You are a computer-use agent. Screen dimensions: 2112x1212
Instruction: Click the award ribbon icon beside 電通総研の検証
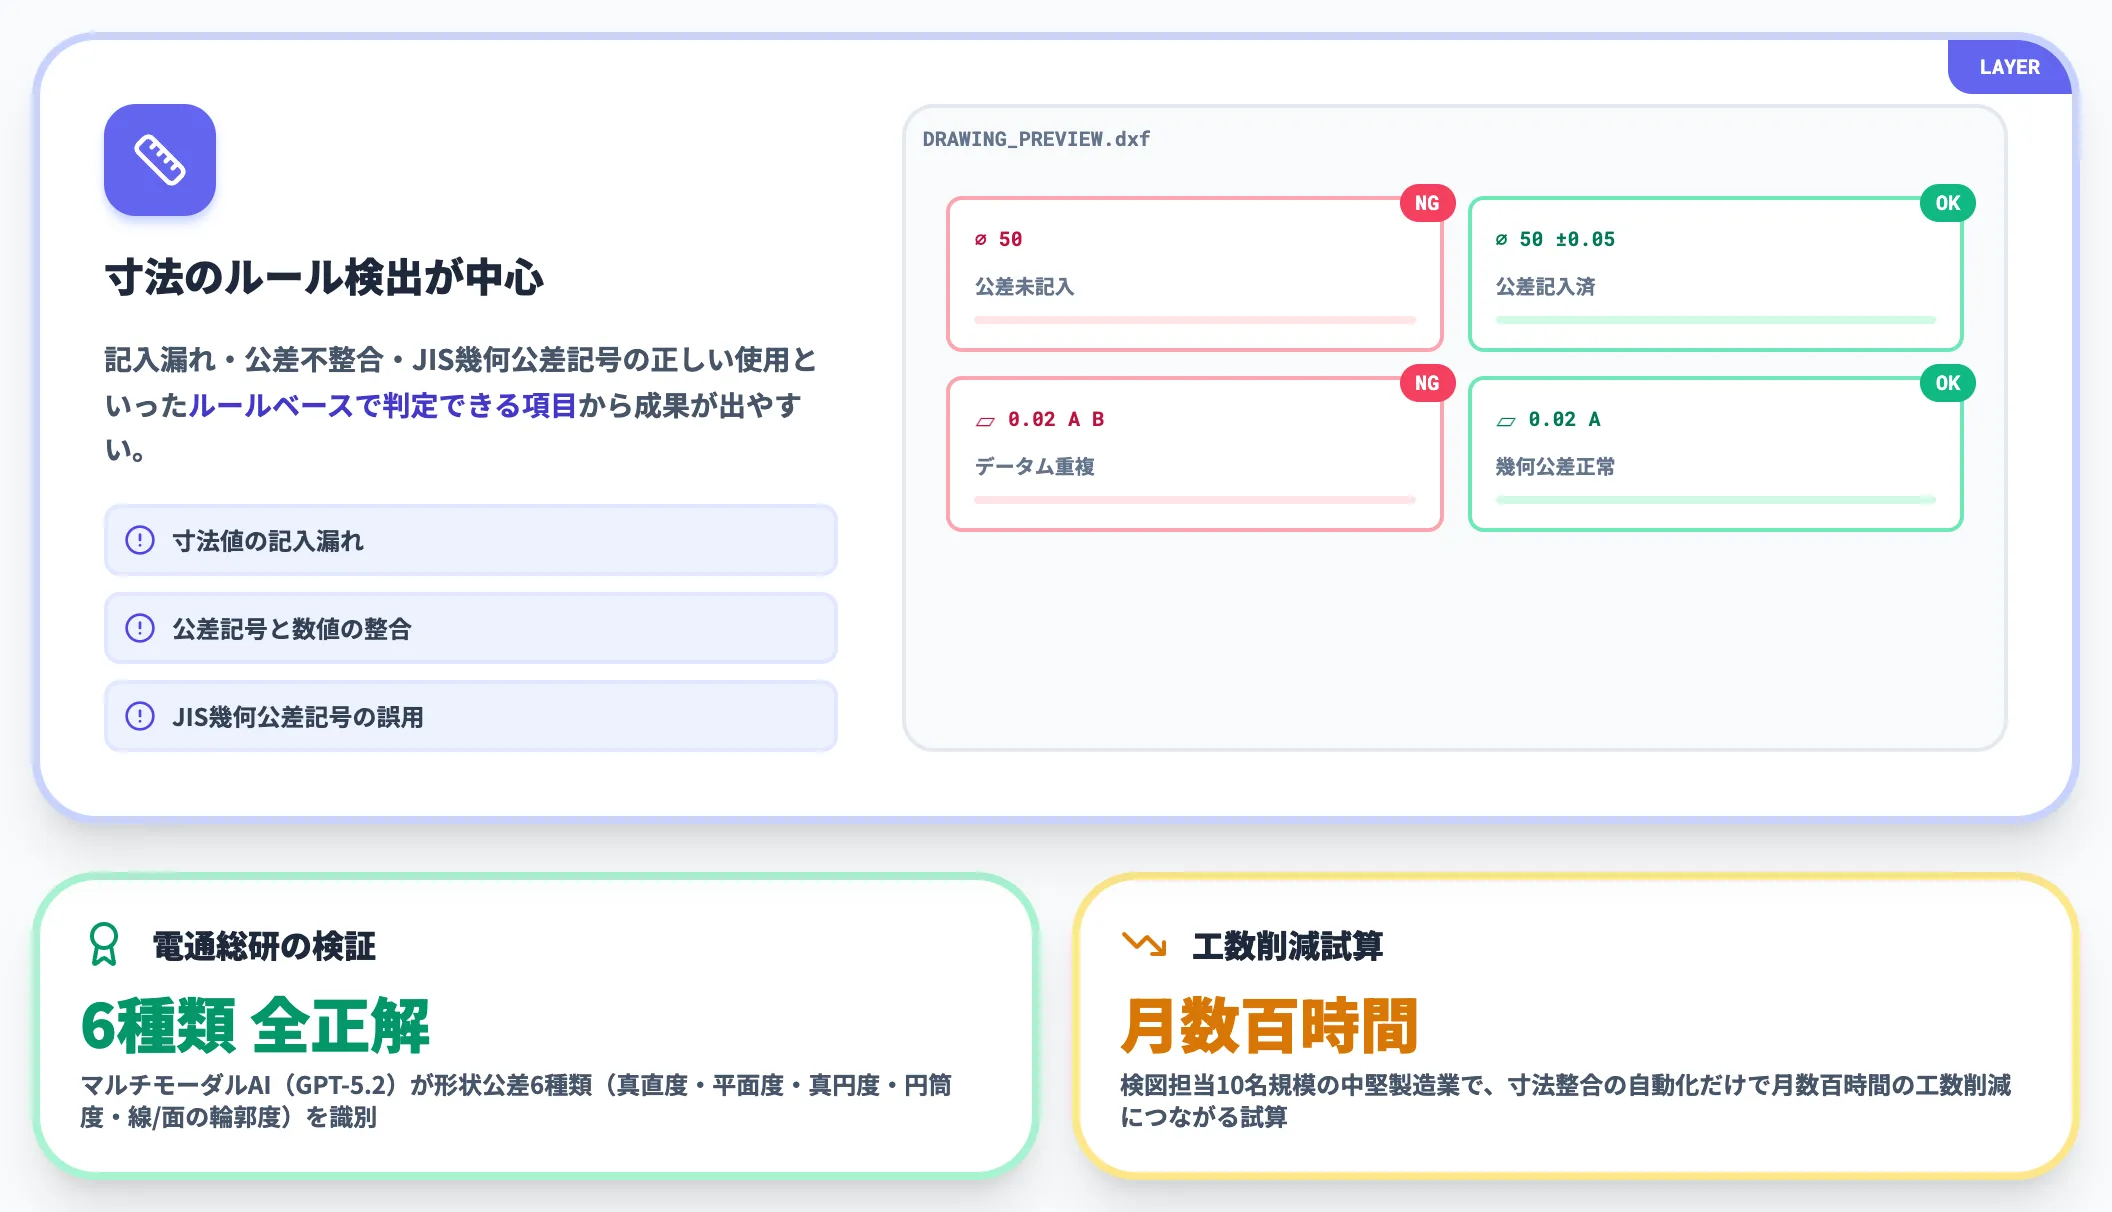(x=104, y=944)
